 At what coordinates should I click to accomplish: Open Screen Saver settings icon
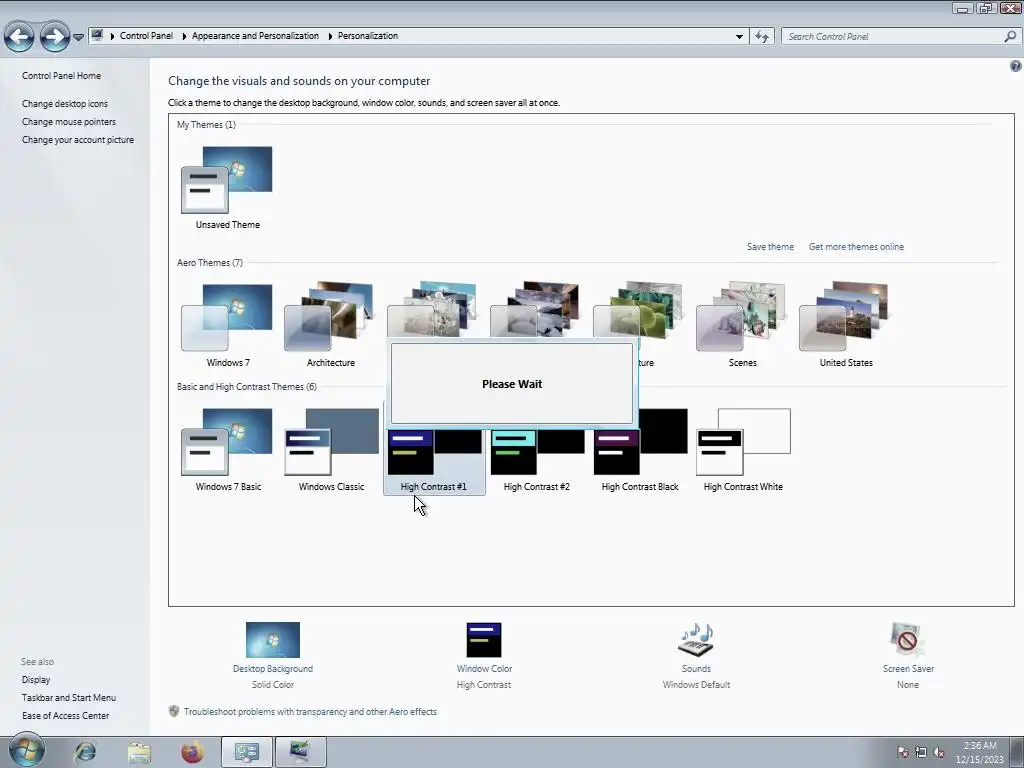click(x=908, y=639)
